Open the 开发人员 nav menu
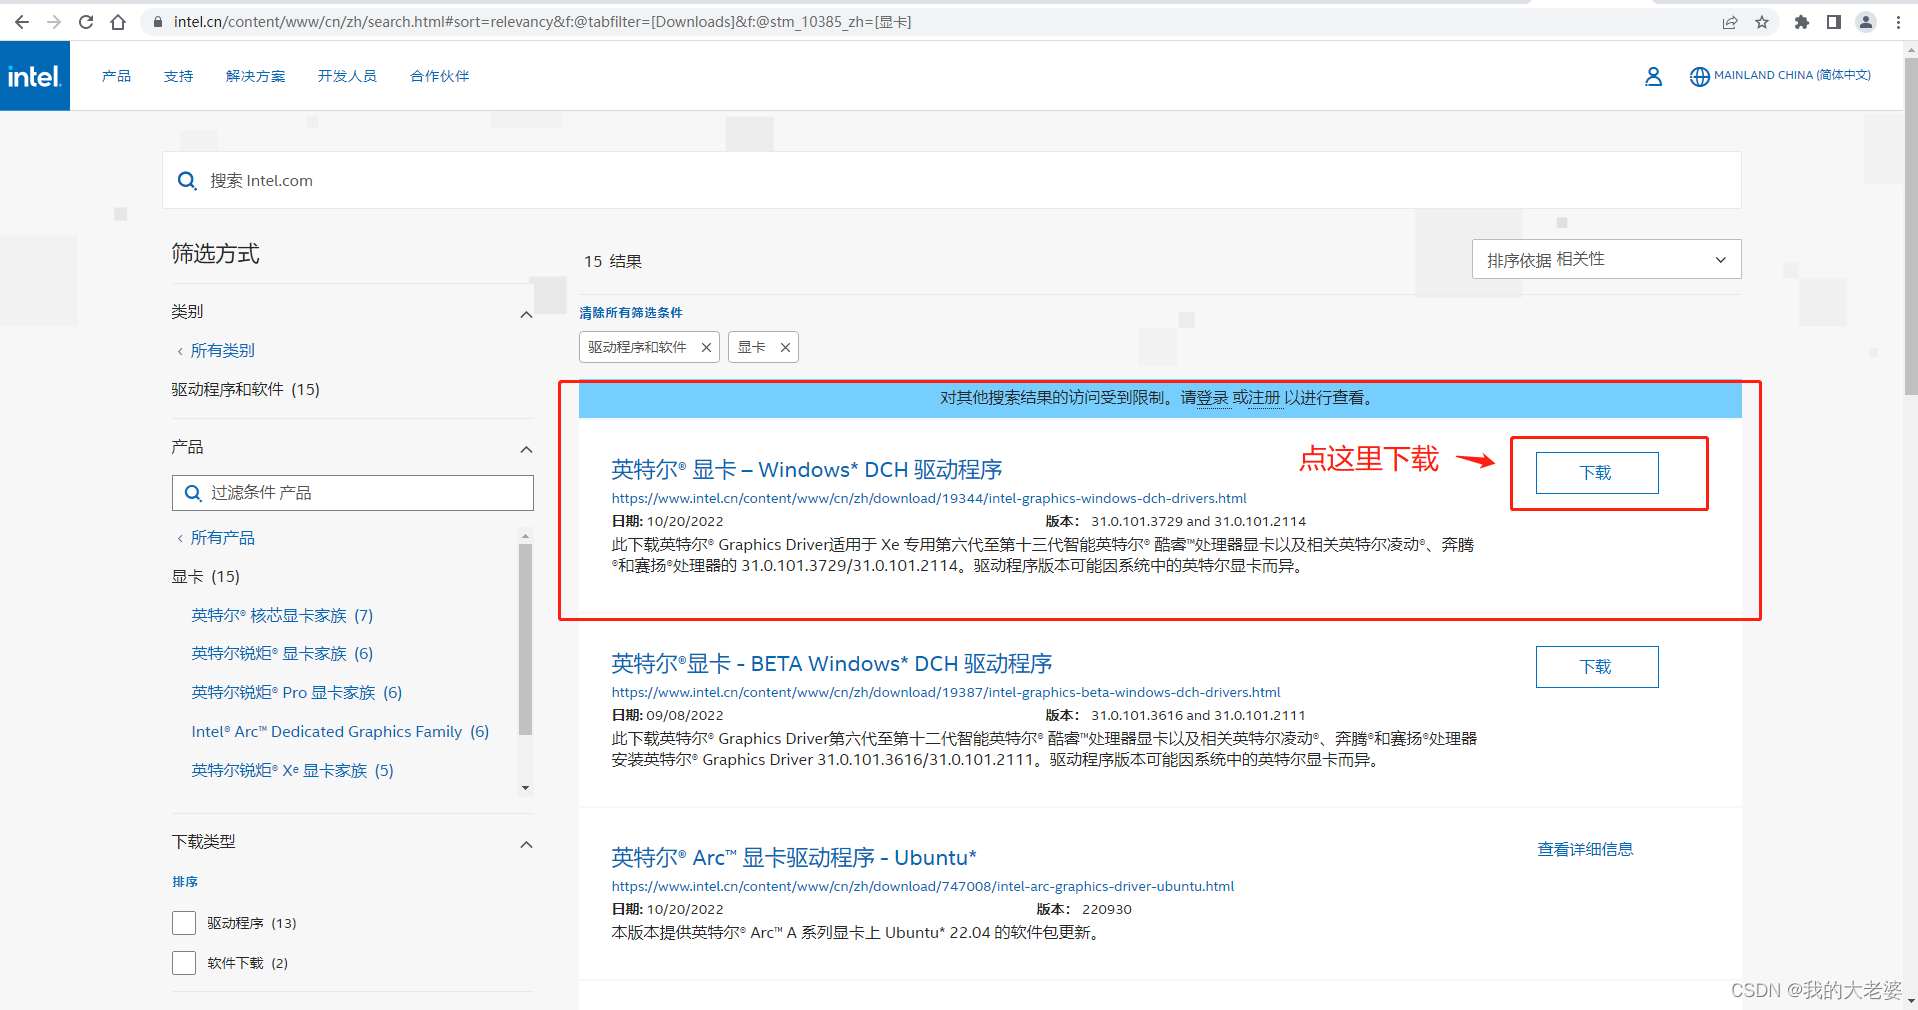Screen dimensions: 1918x1010 click(347, 76)
